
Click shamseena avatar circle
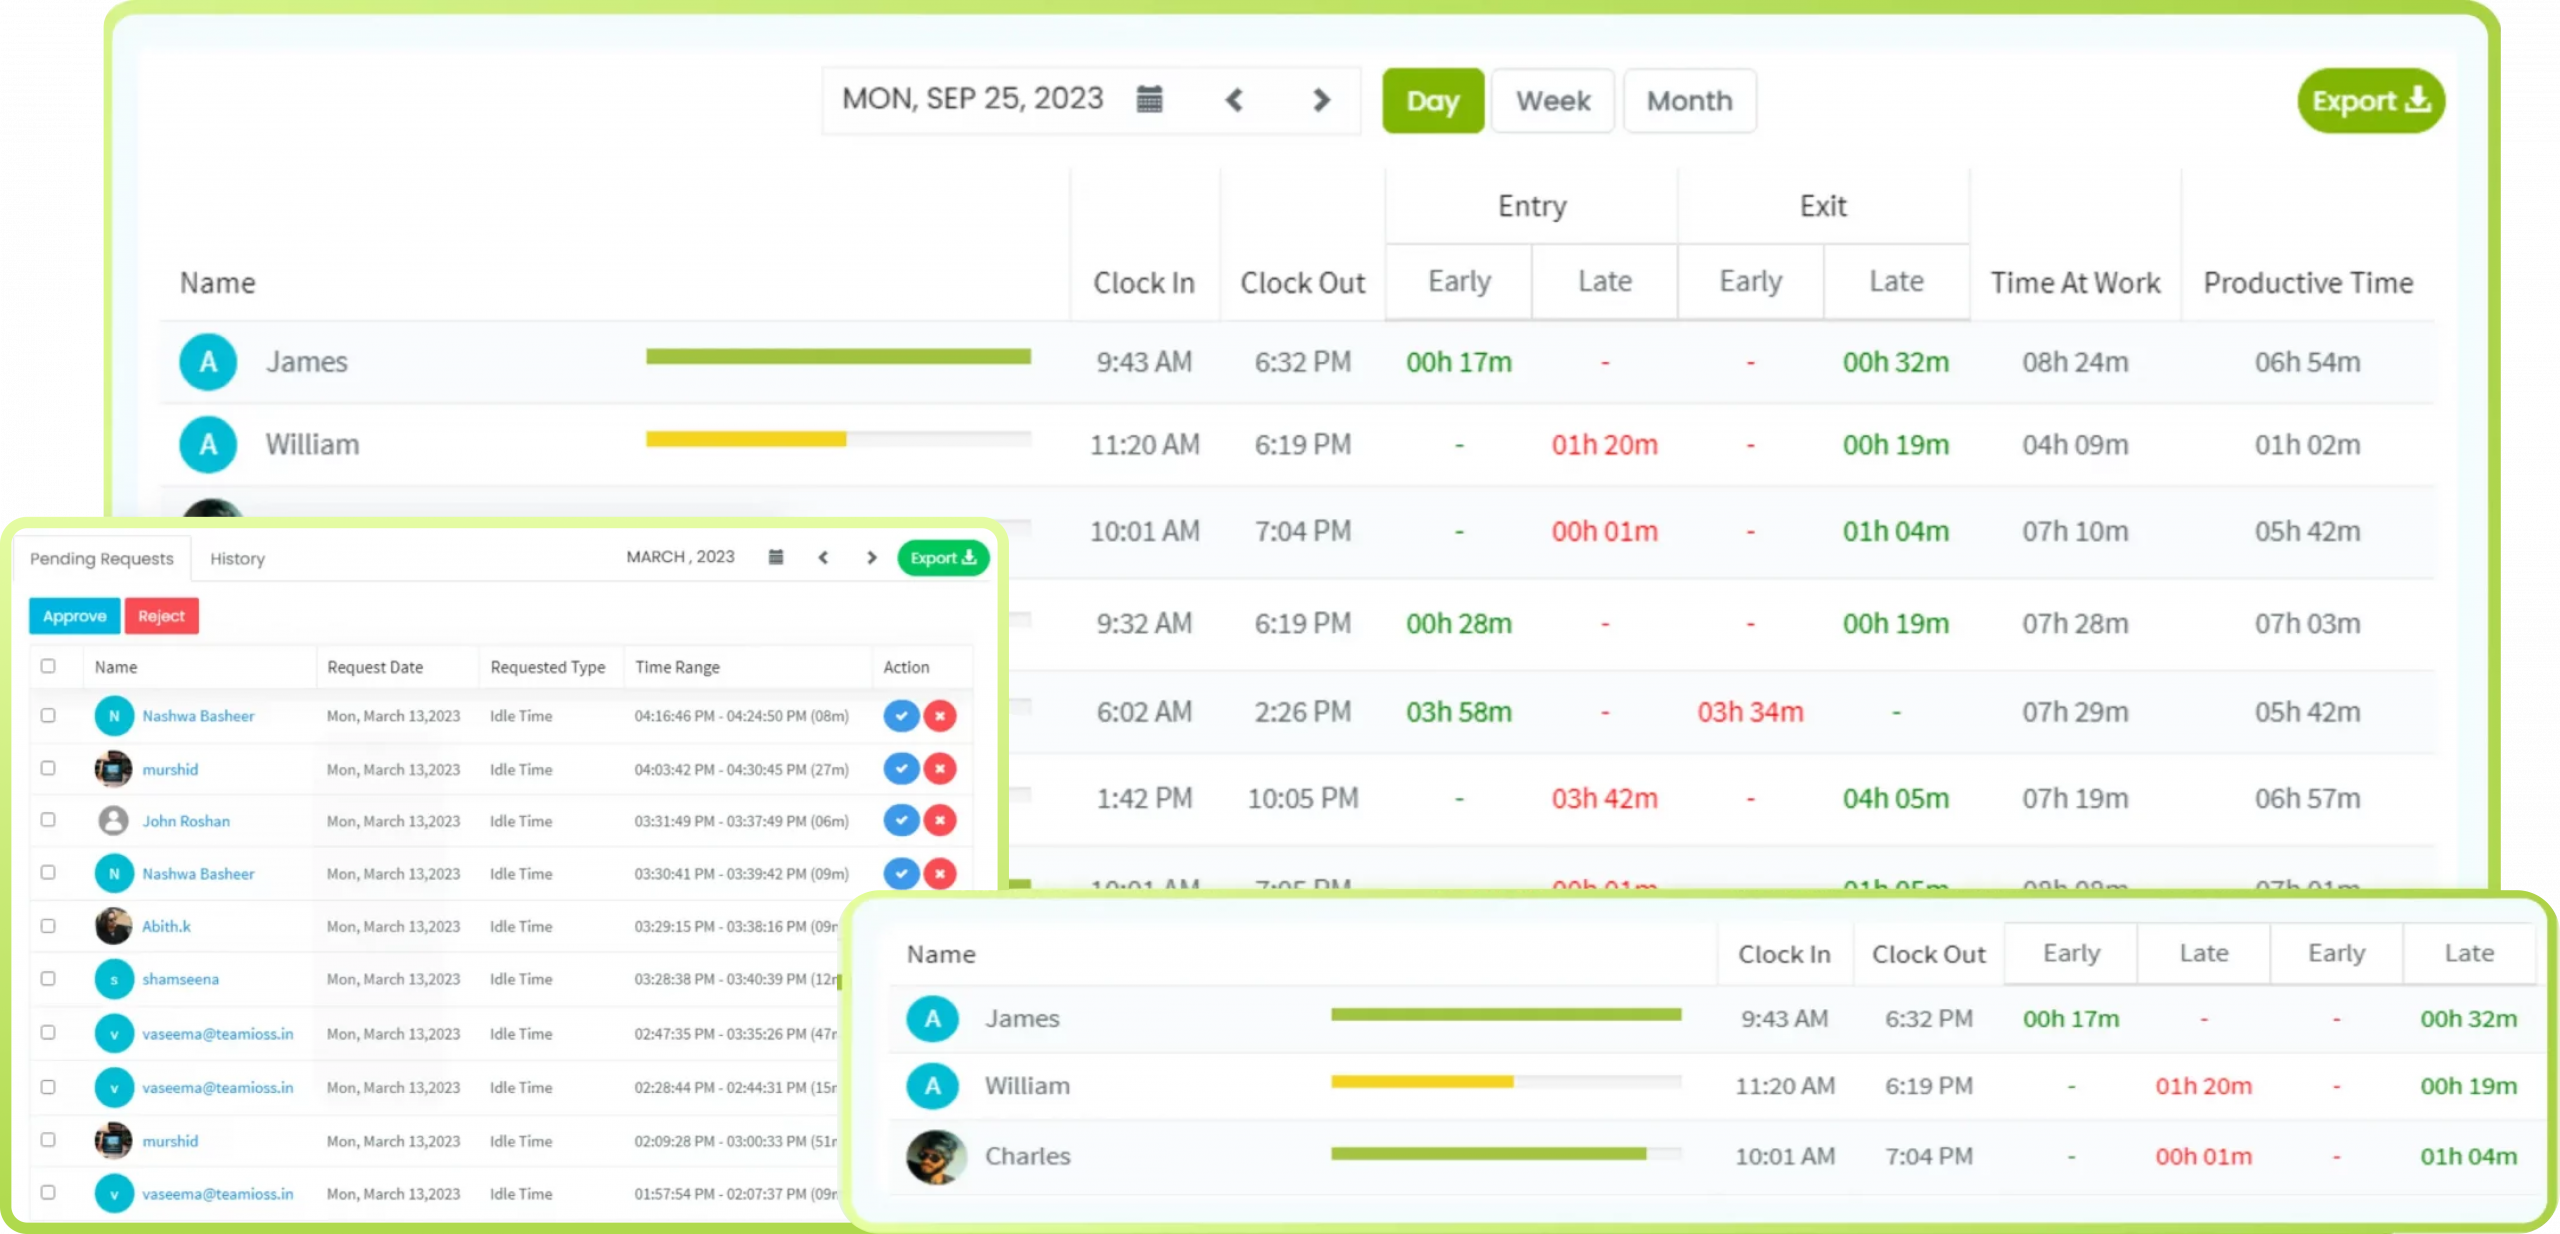click(113, 979)
